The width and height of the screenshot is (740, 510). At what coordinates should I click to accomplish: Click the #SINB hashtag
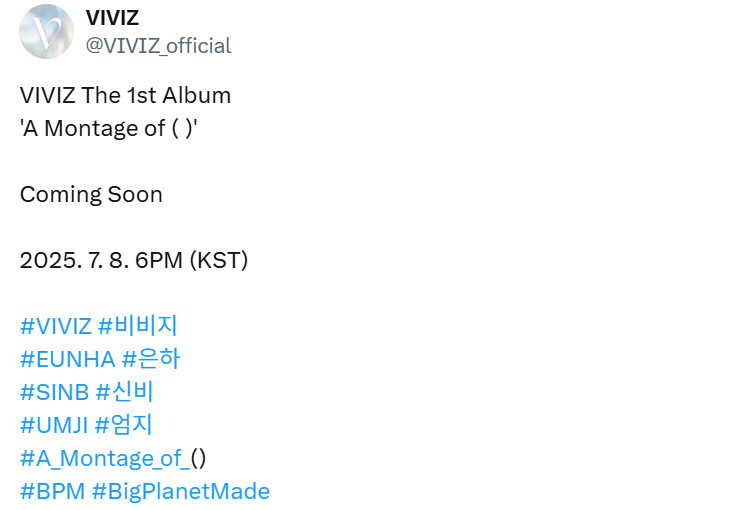[x=54, y=392]
